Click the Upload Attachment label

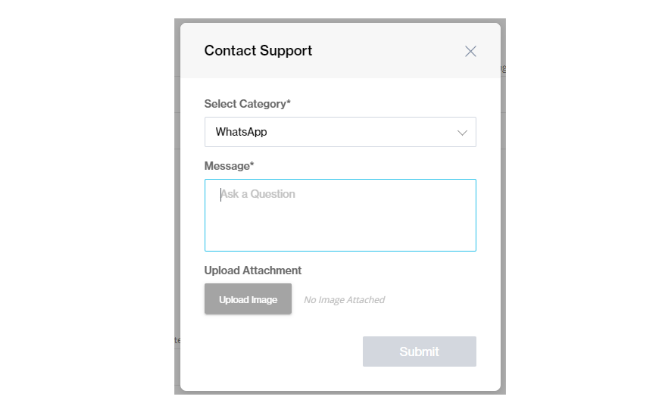[253, 270]
